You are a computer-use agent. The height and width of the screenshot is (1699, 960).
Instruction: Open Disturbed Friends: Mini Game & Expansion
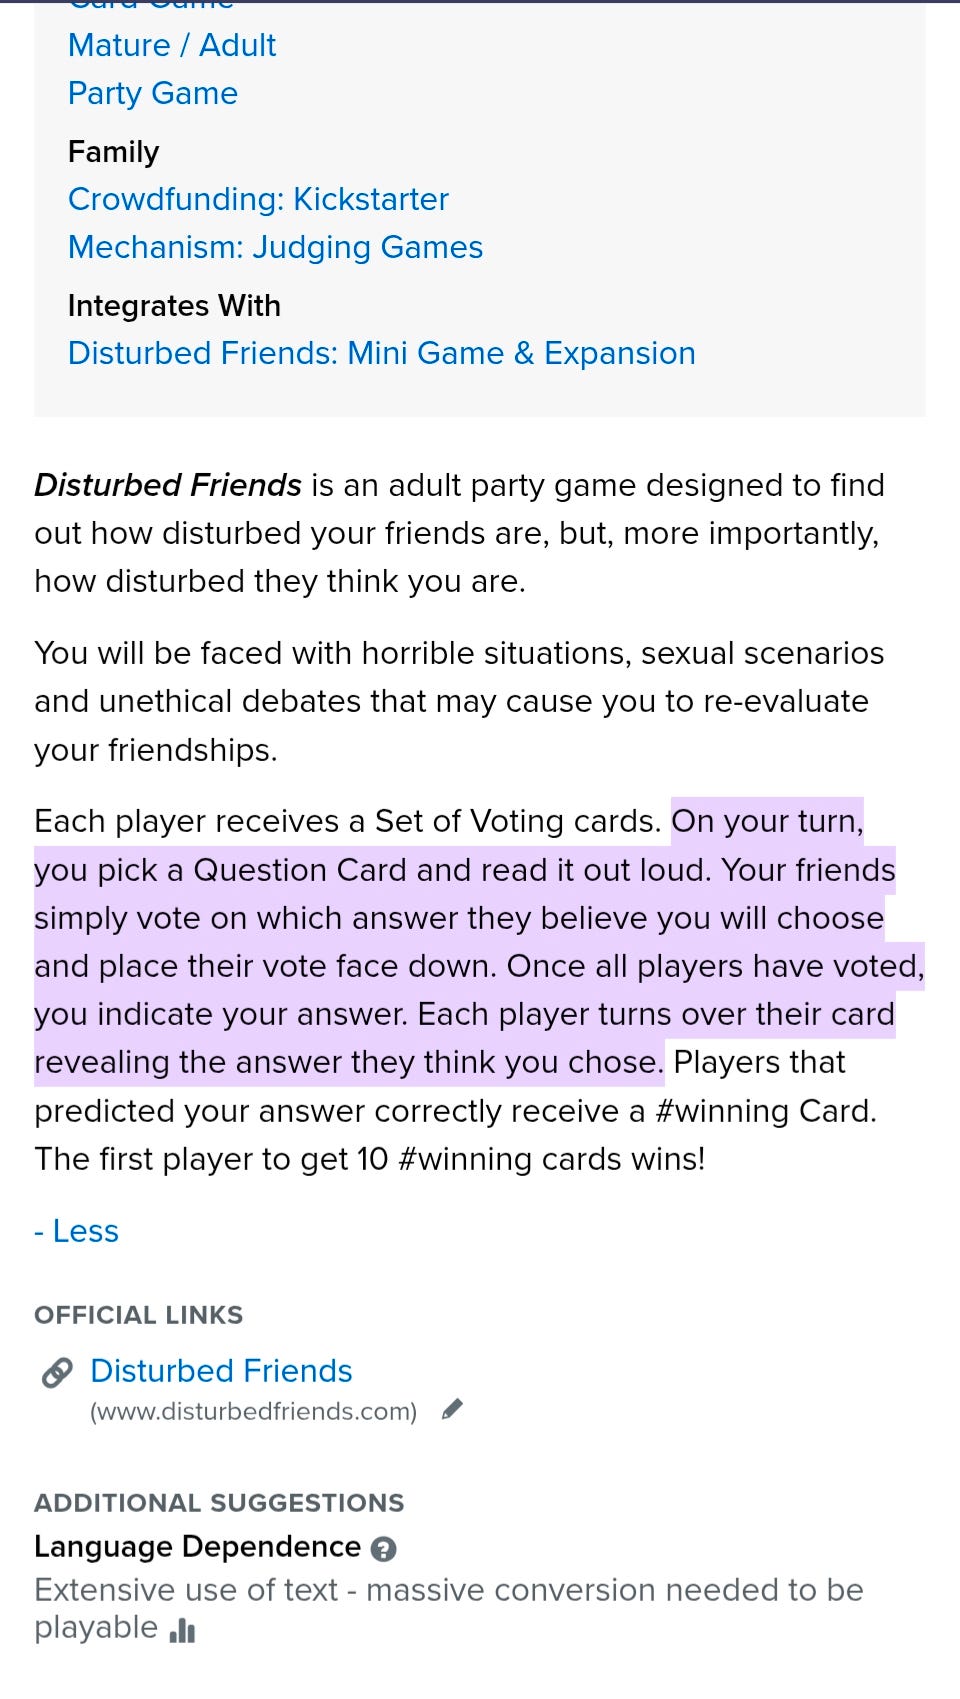[381, 354]
